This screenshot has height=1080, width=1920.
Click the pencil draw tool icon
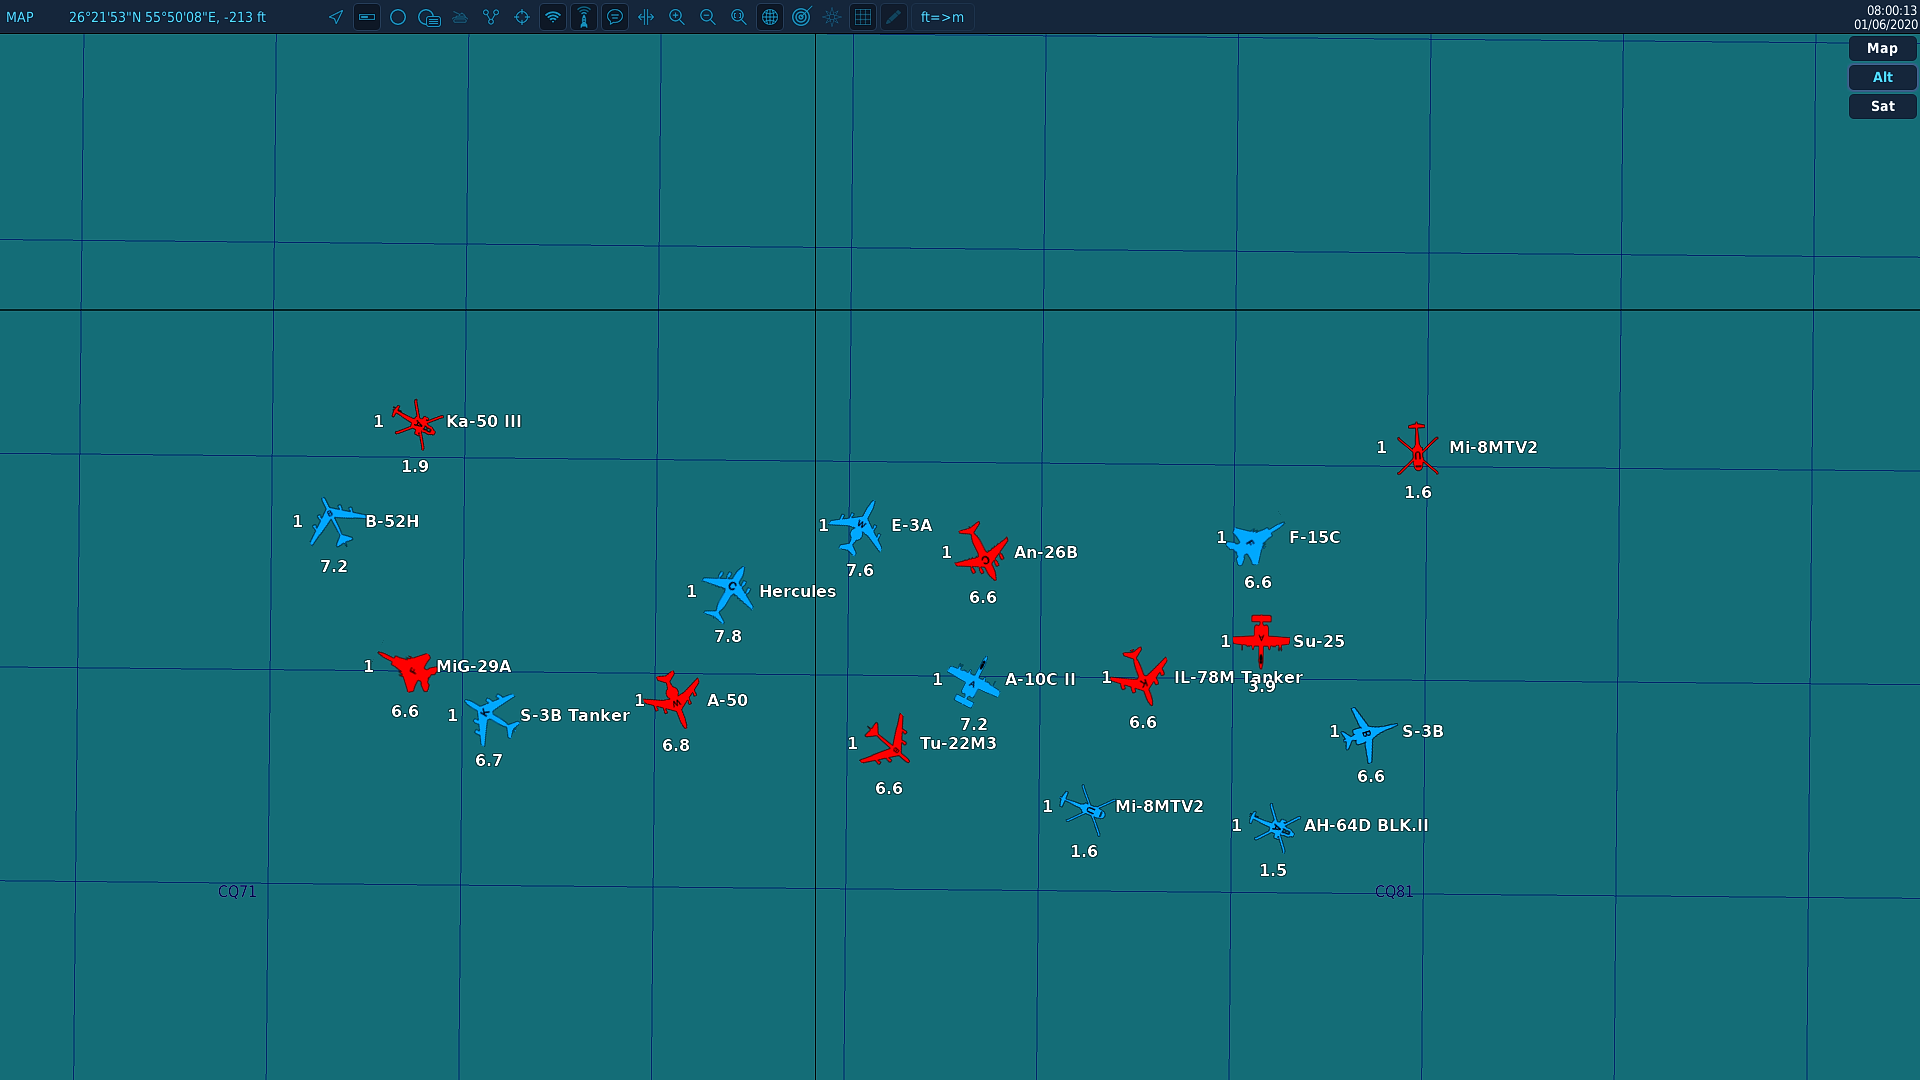[x=894, y=17]
